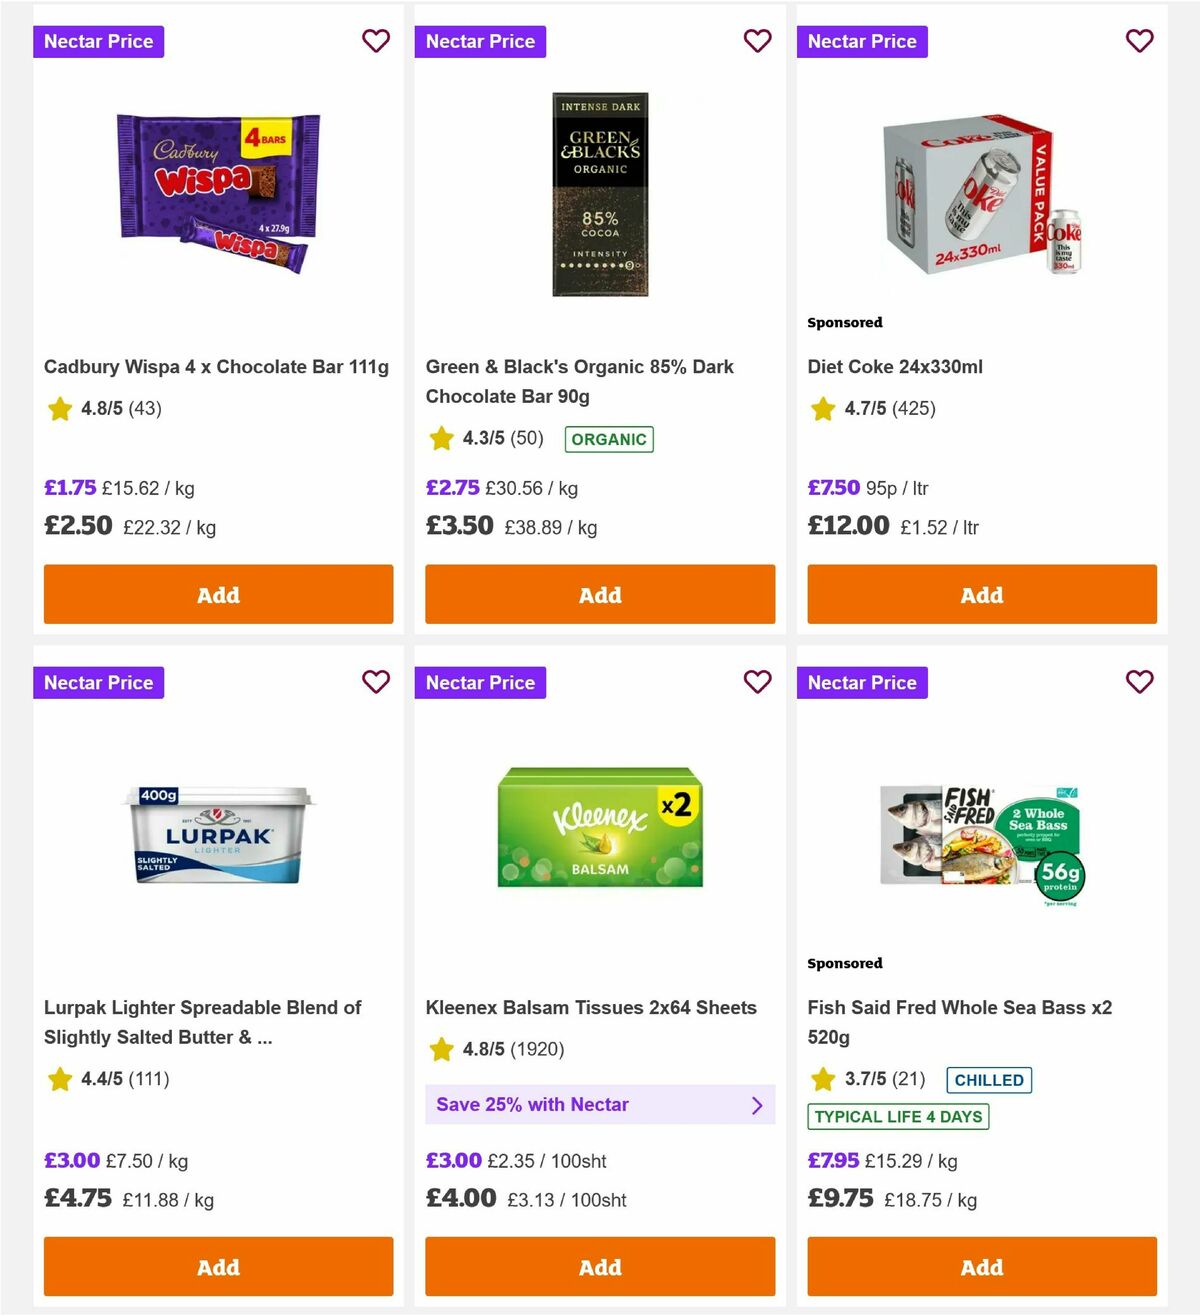Image resolution: width=1200 pixels, height=1316 pixels.
Task: Add Cadbury Wispa 4 pack to basket
Action: pos(218,594)
